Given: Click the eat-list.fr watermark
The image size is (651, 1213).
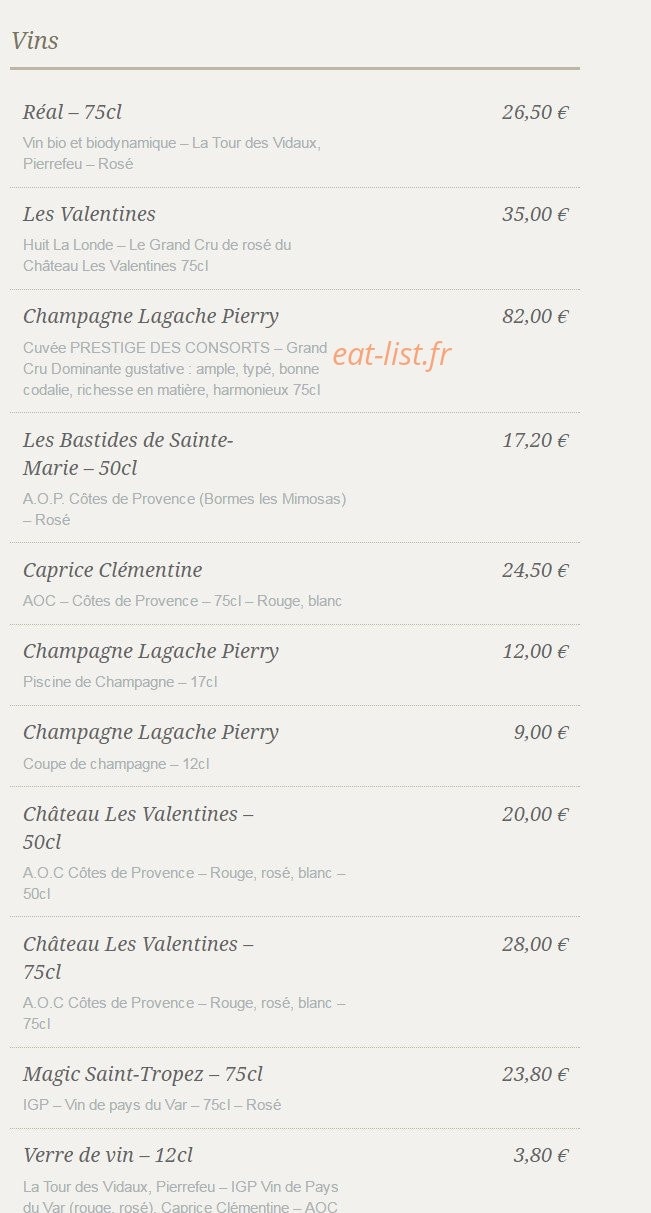Looking at the screenshot, I should [392, 354].
